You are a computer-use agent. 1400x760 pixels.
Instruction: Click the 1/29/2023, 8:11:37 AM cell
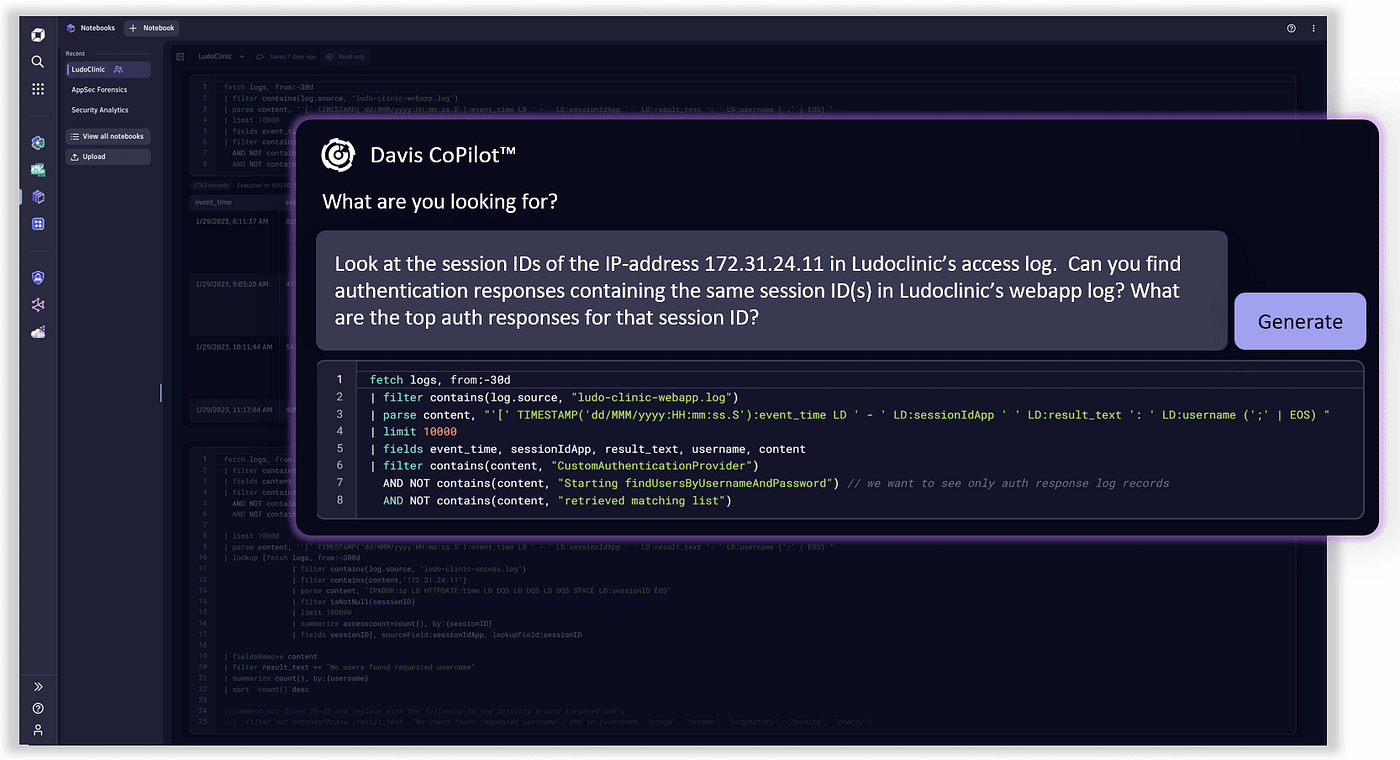[x=232, y=220]
